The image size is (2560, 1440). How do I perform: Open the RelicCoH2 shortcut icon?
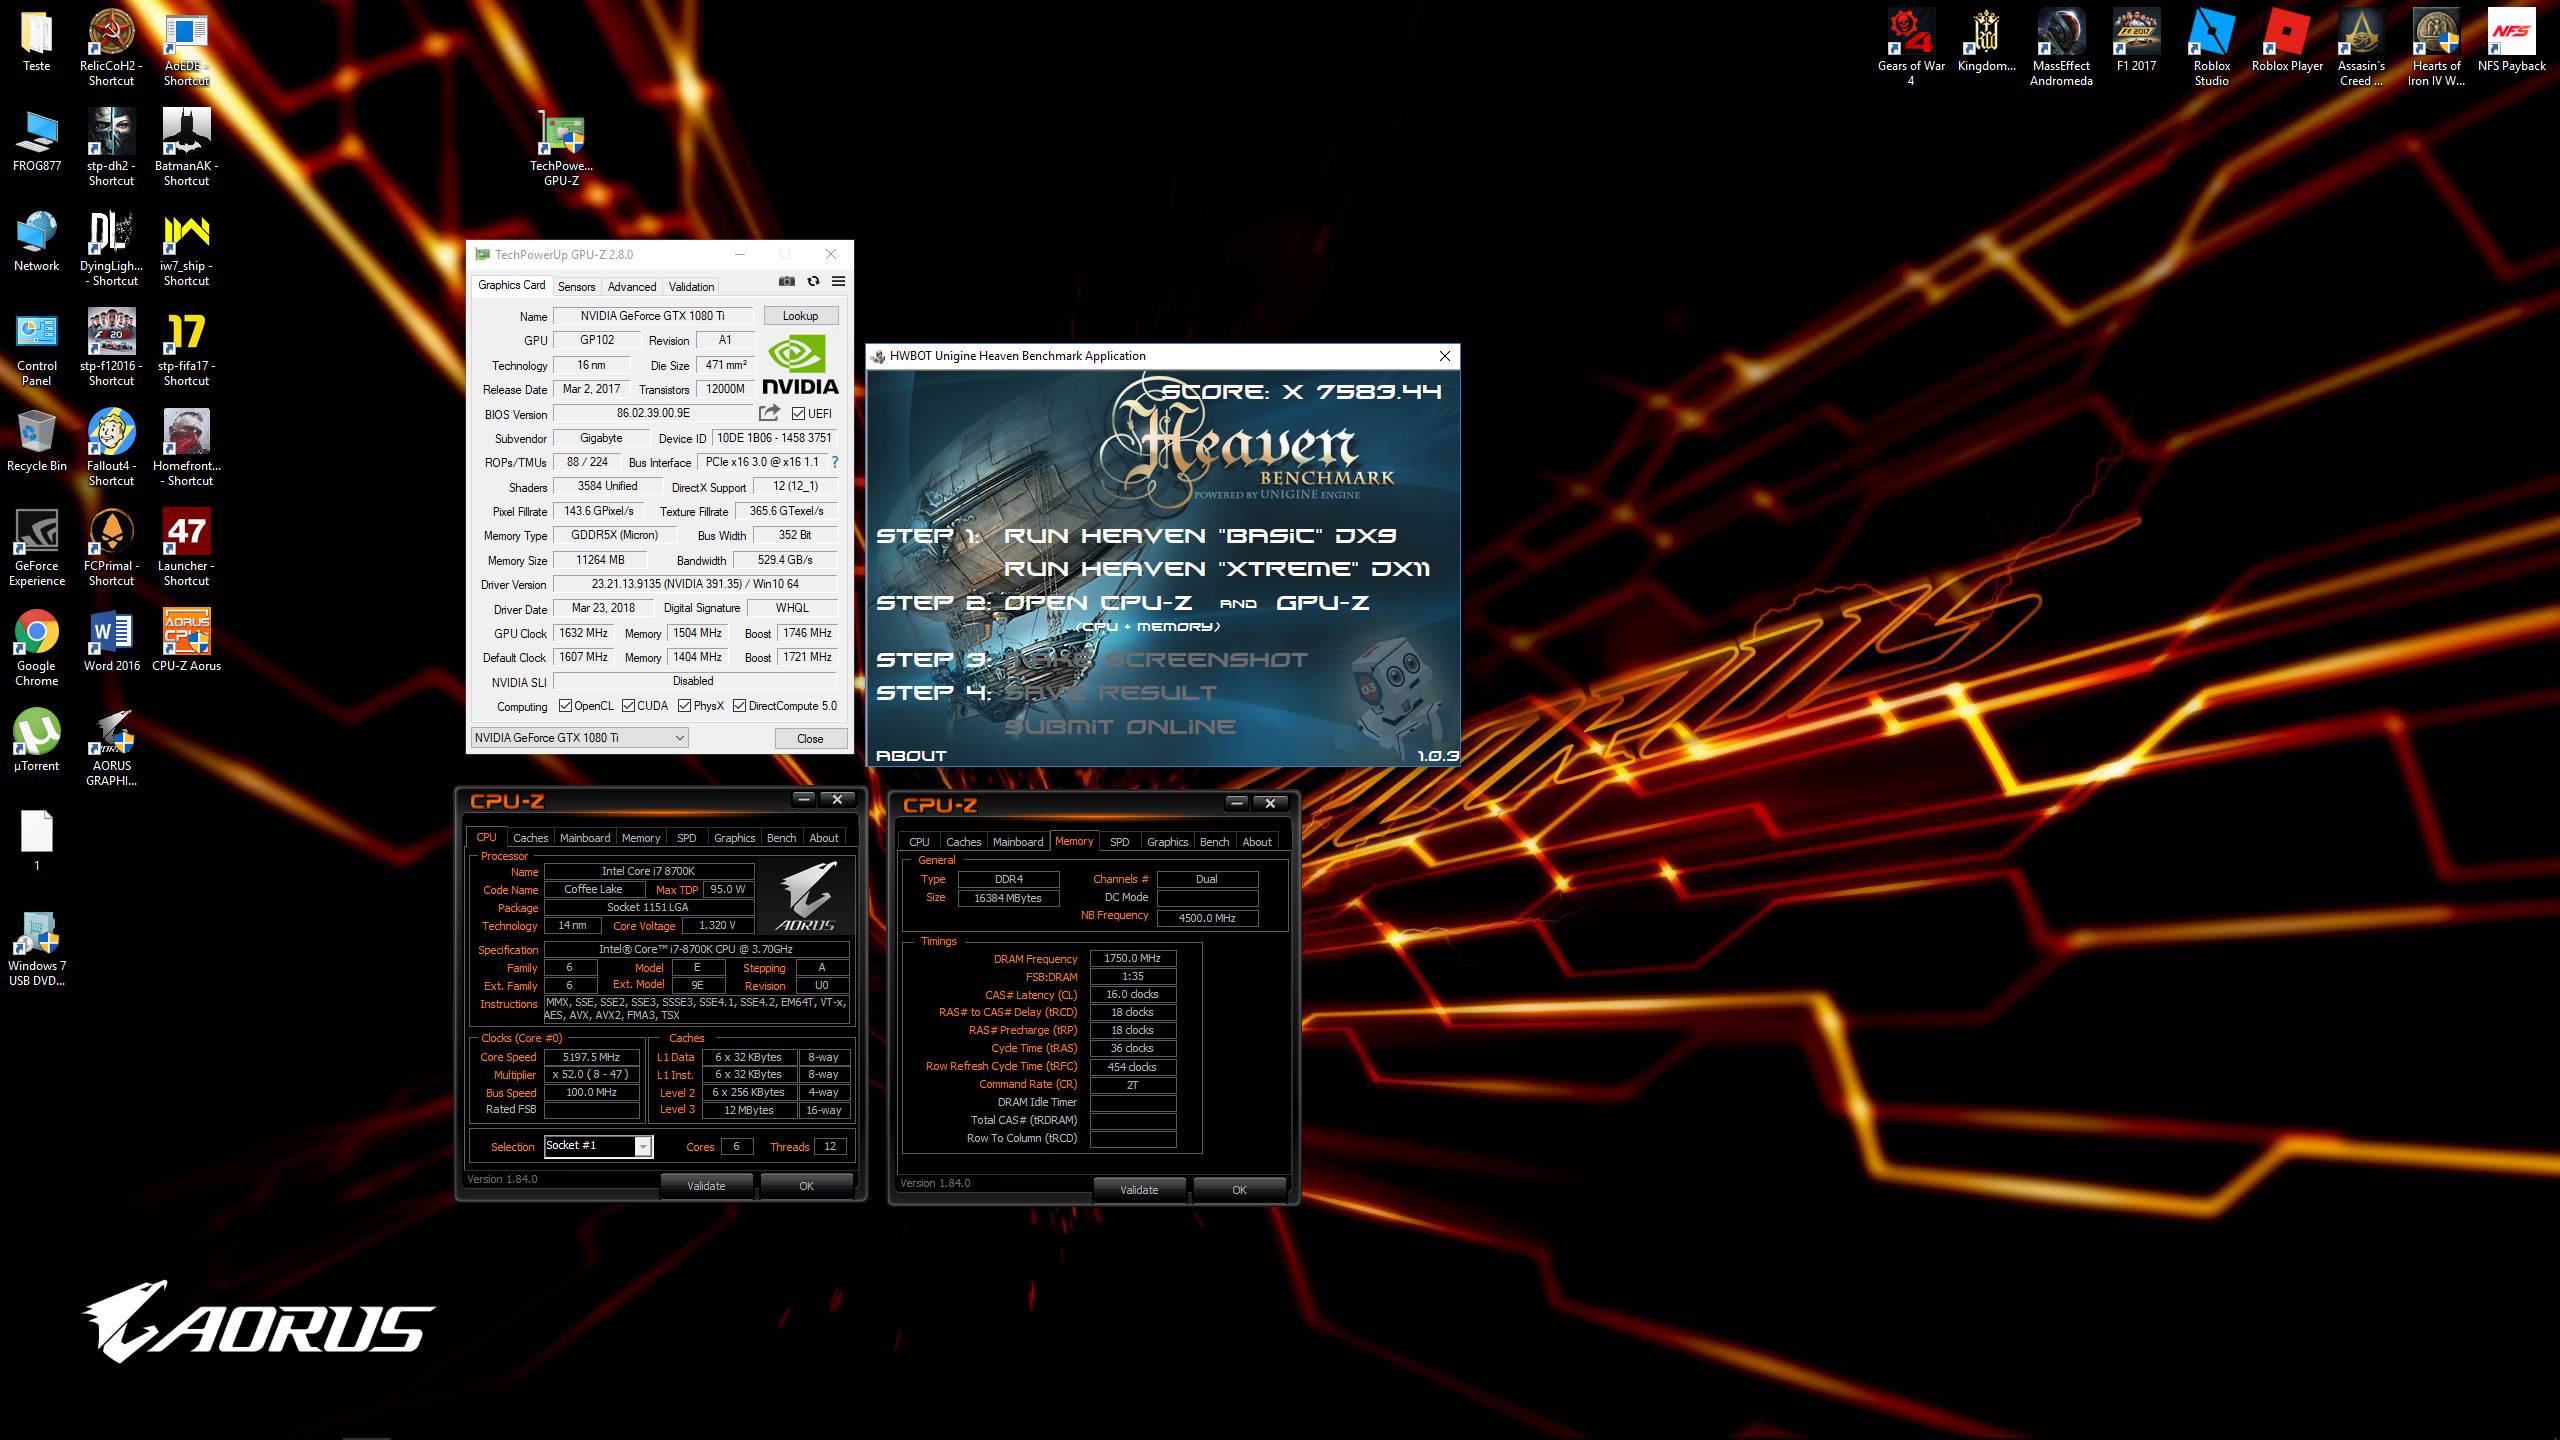111,48
